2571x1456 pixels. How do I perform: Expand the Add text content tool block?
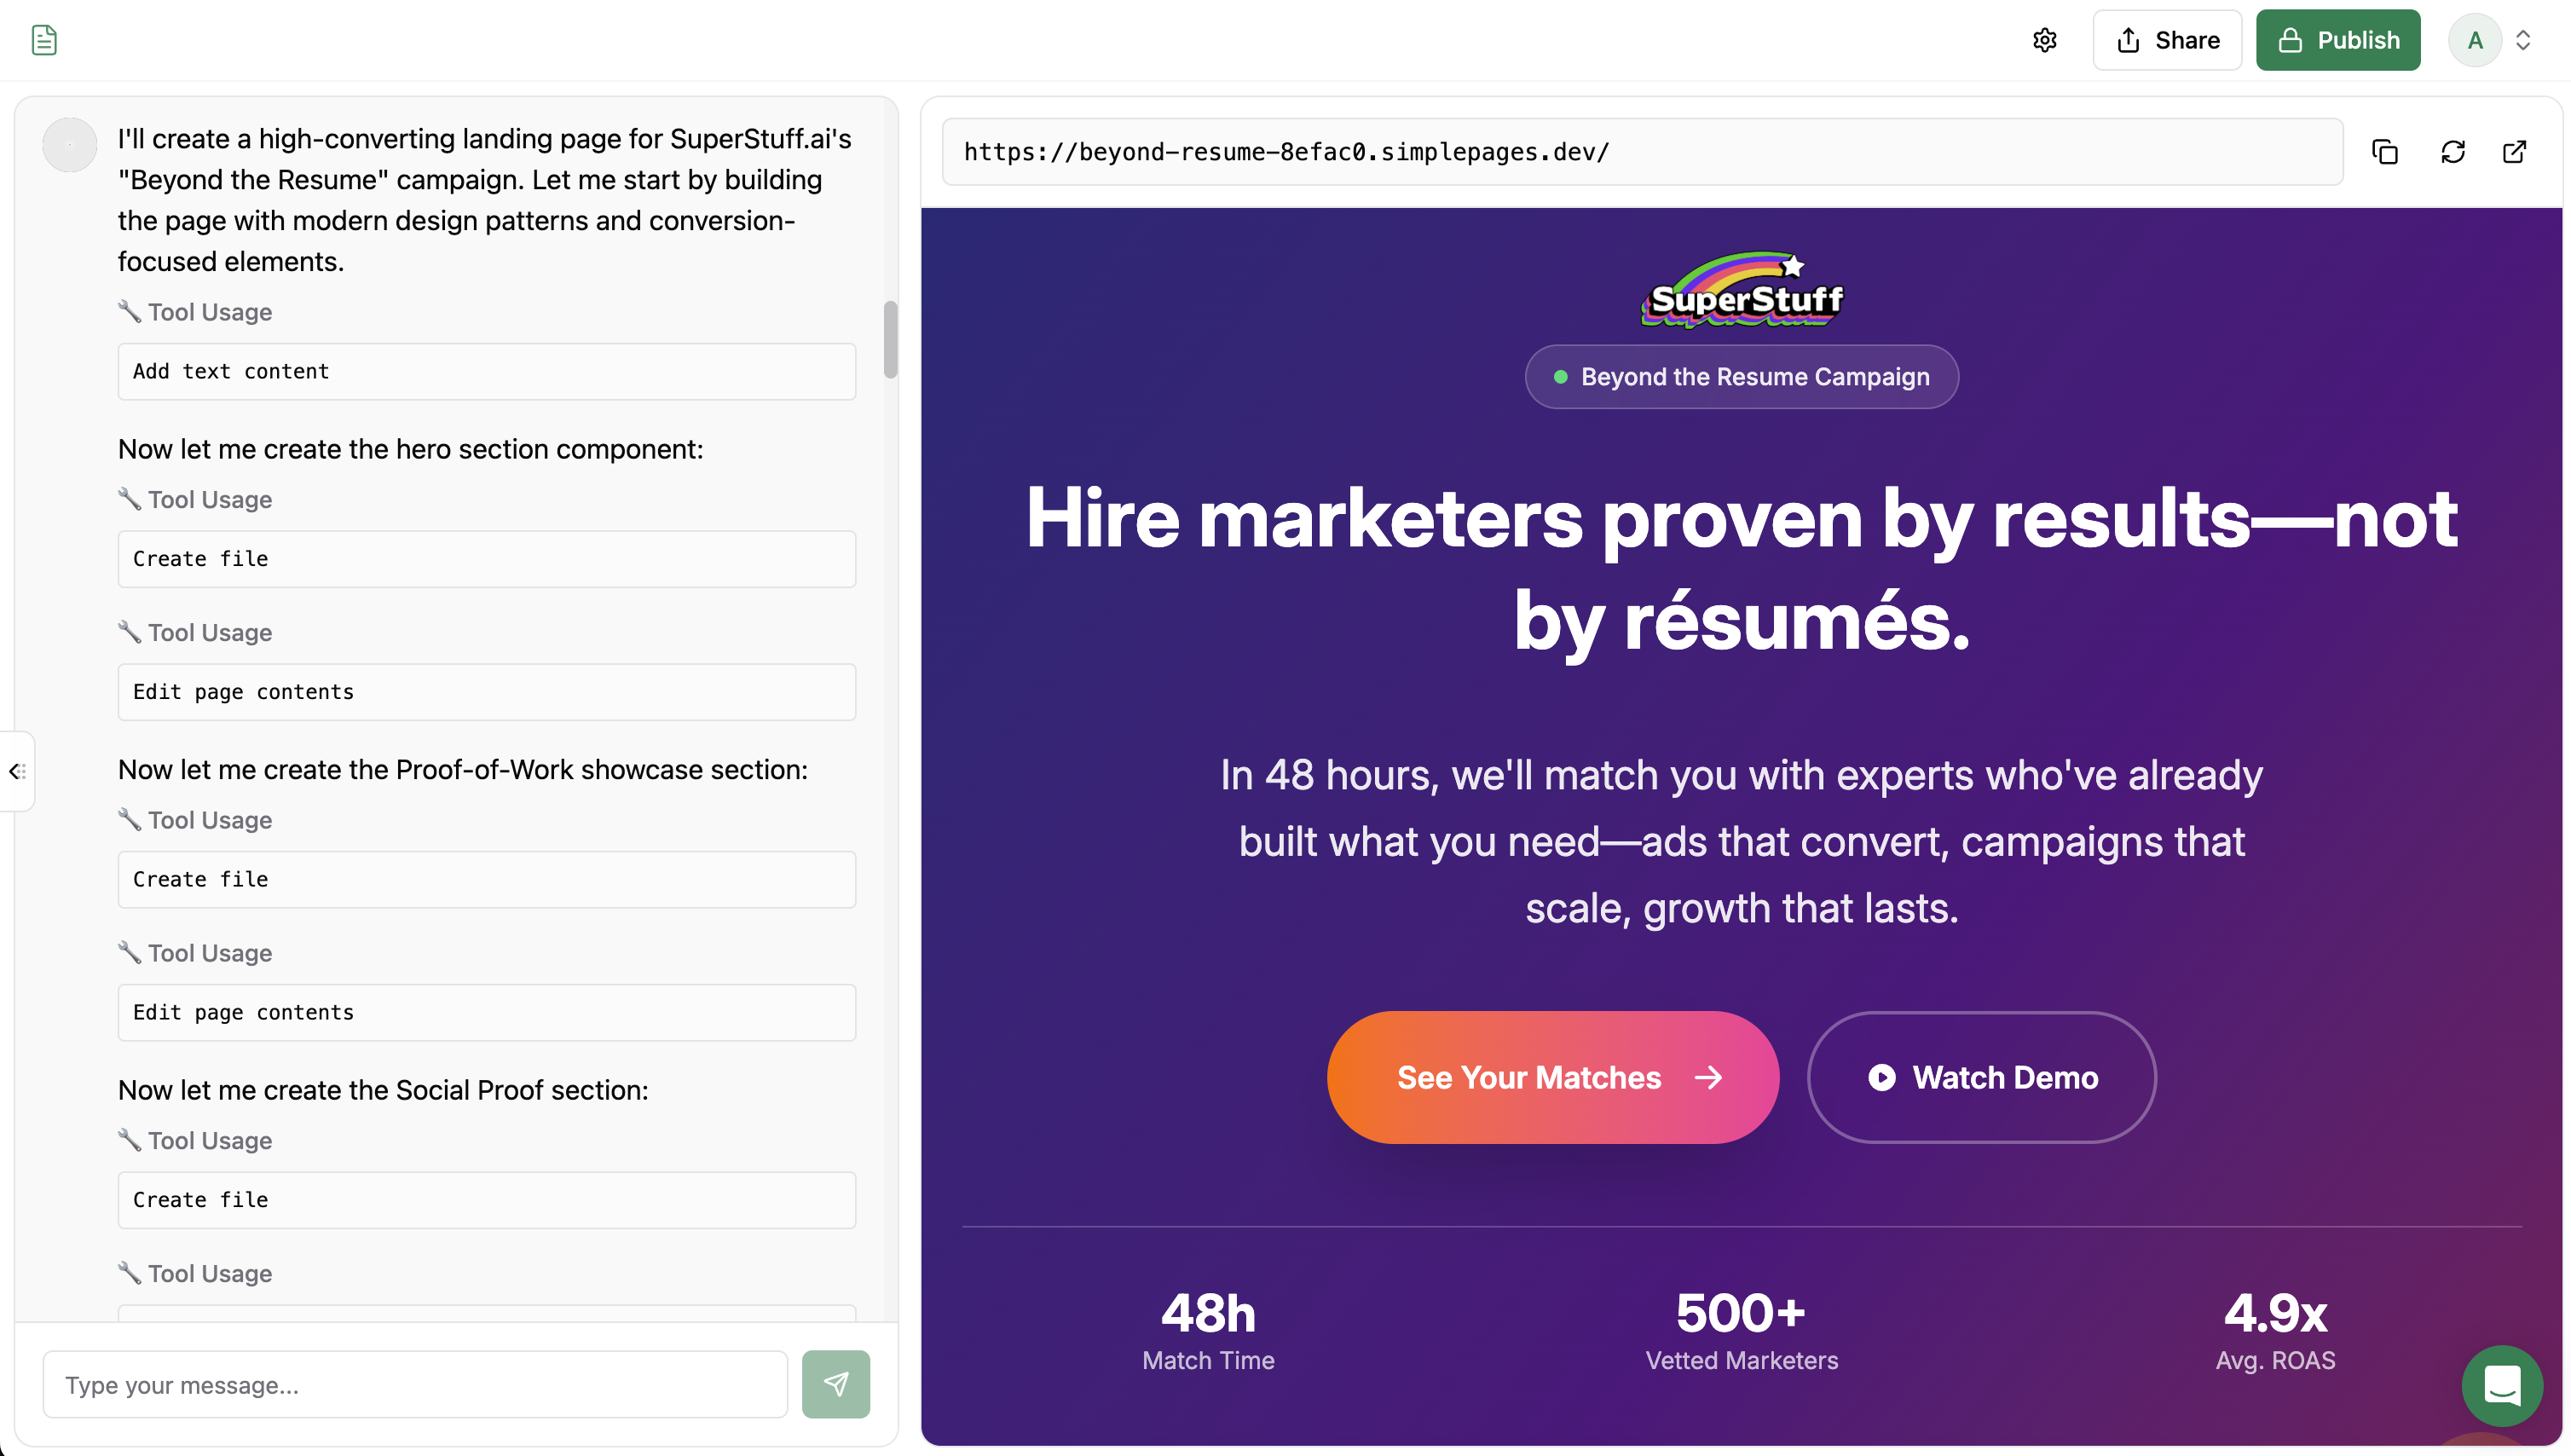tap(486, 372)
